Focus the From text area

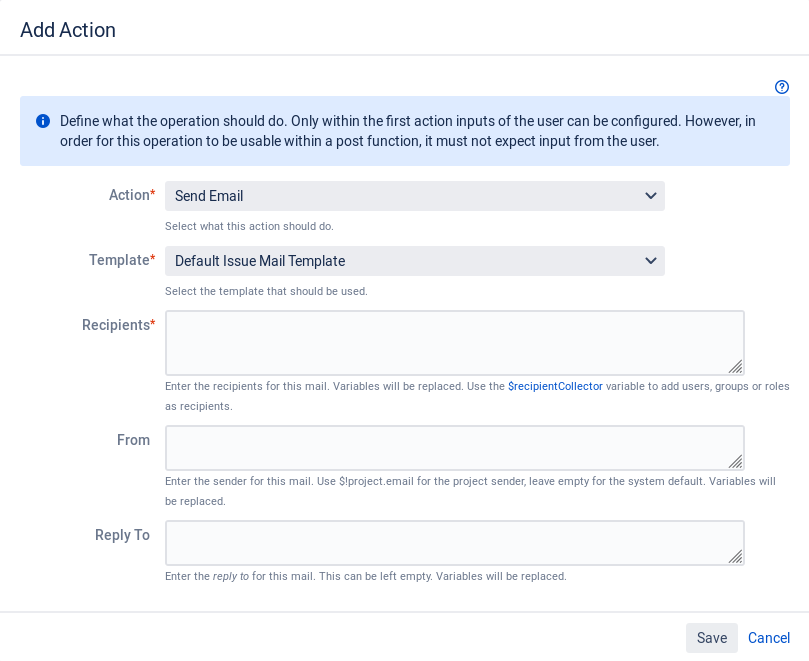pos(455,448)
